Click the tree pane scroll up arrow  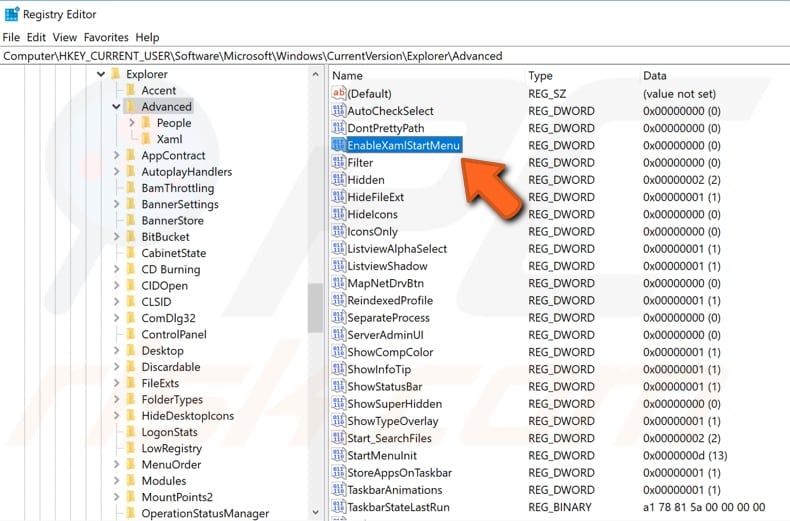tap(315, 75)
